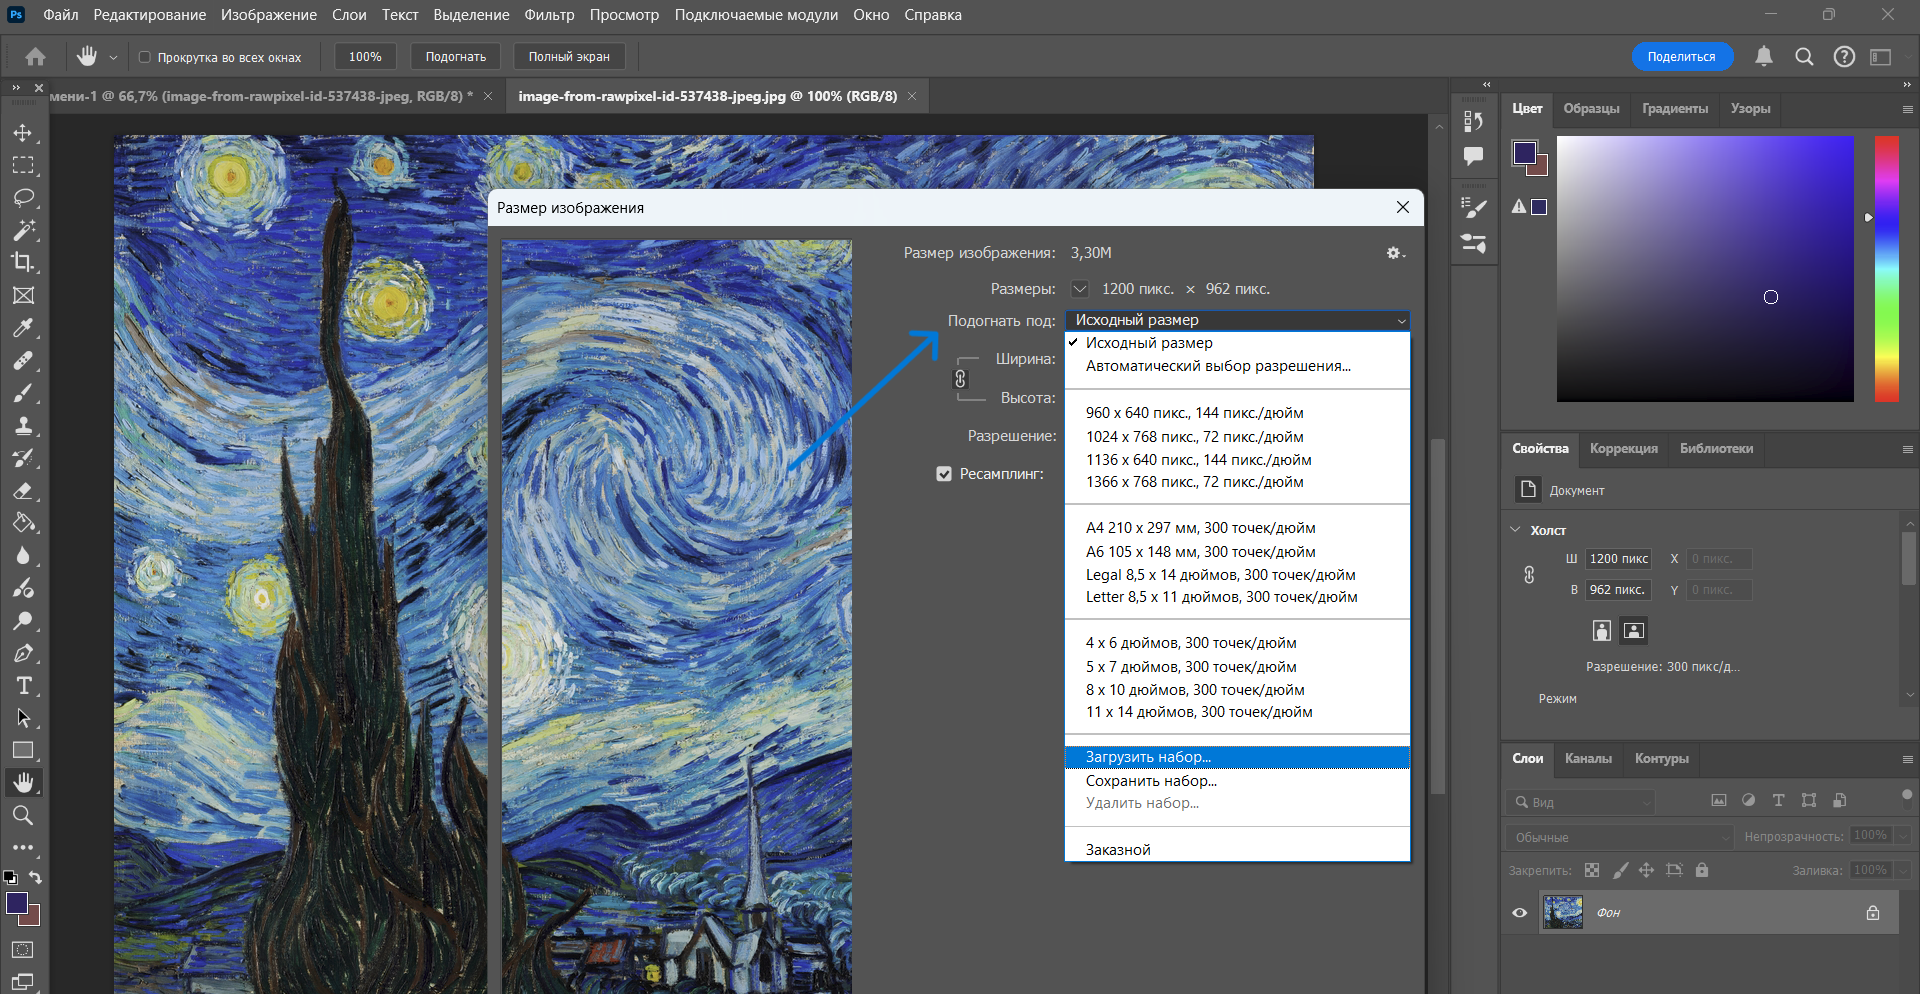Pick a hue on the color spectrum slider
The height and width of the screenshot is (994, 1920).
pos(1887,269)
